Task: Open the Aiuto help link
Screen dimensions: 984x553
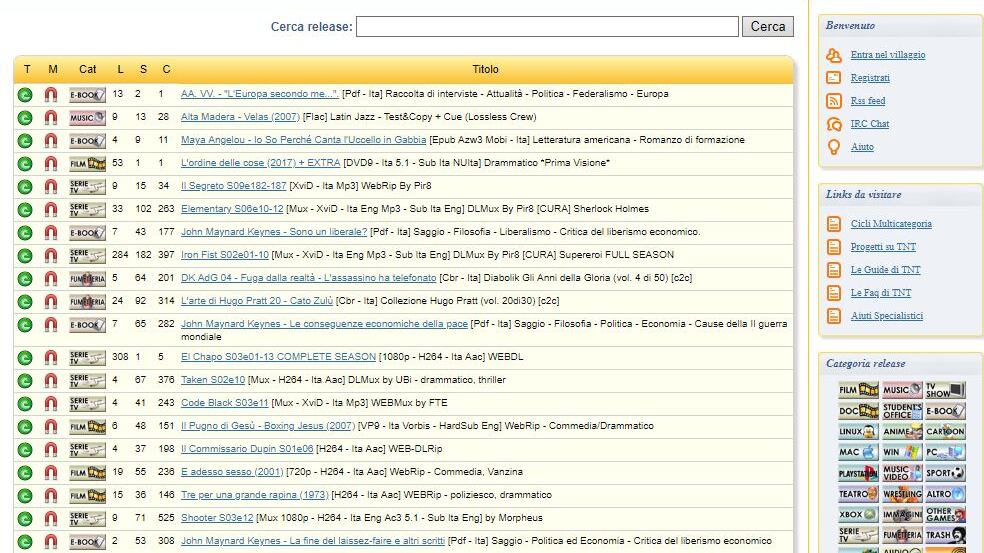Action: coord(862,147)
